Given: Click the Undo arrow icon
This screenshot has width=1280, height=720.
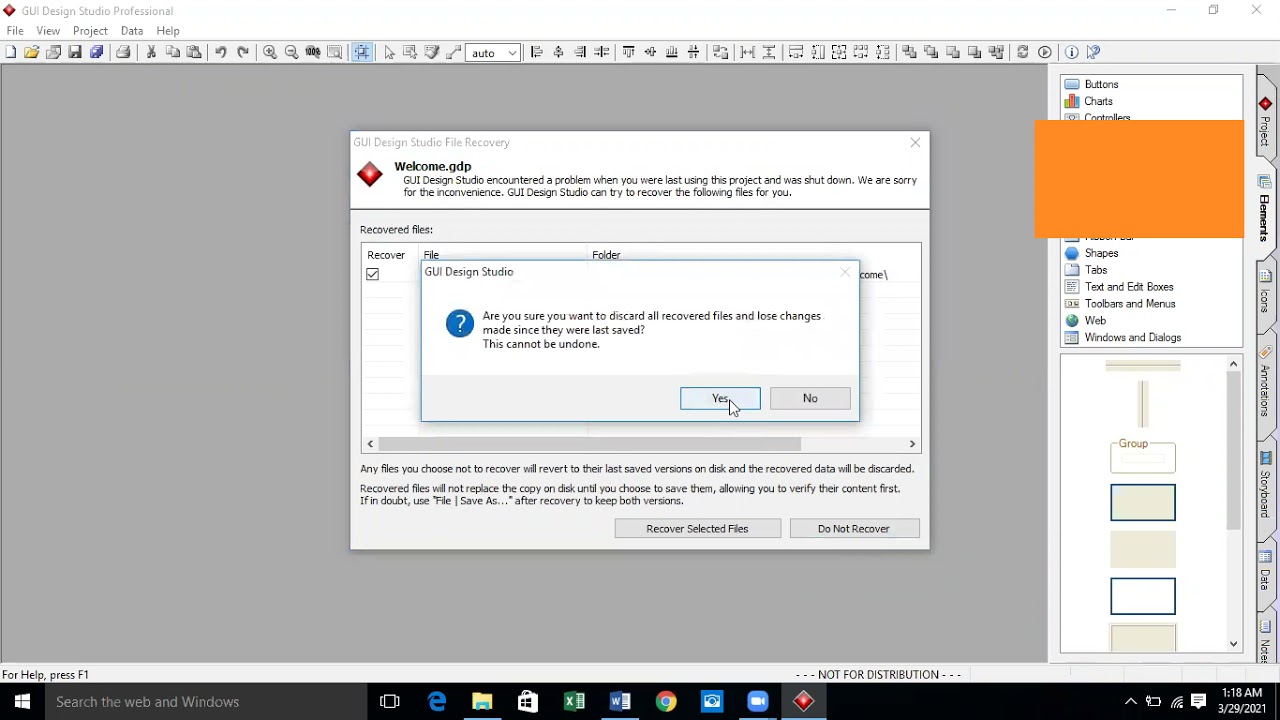Looking at the screenshot, I should (x=221, y=52).
